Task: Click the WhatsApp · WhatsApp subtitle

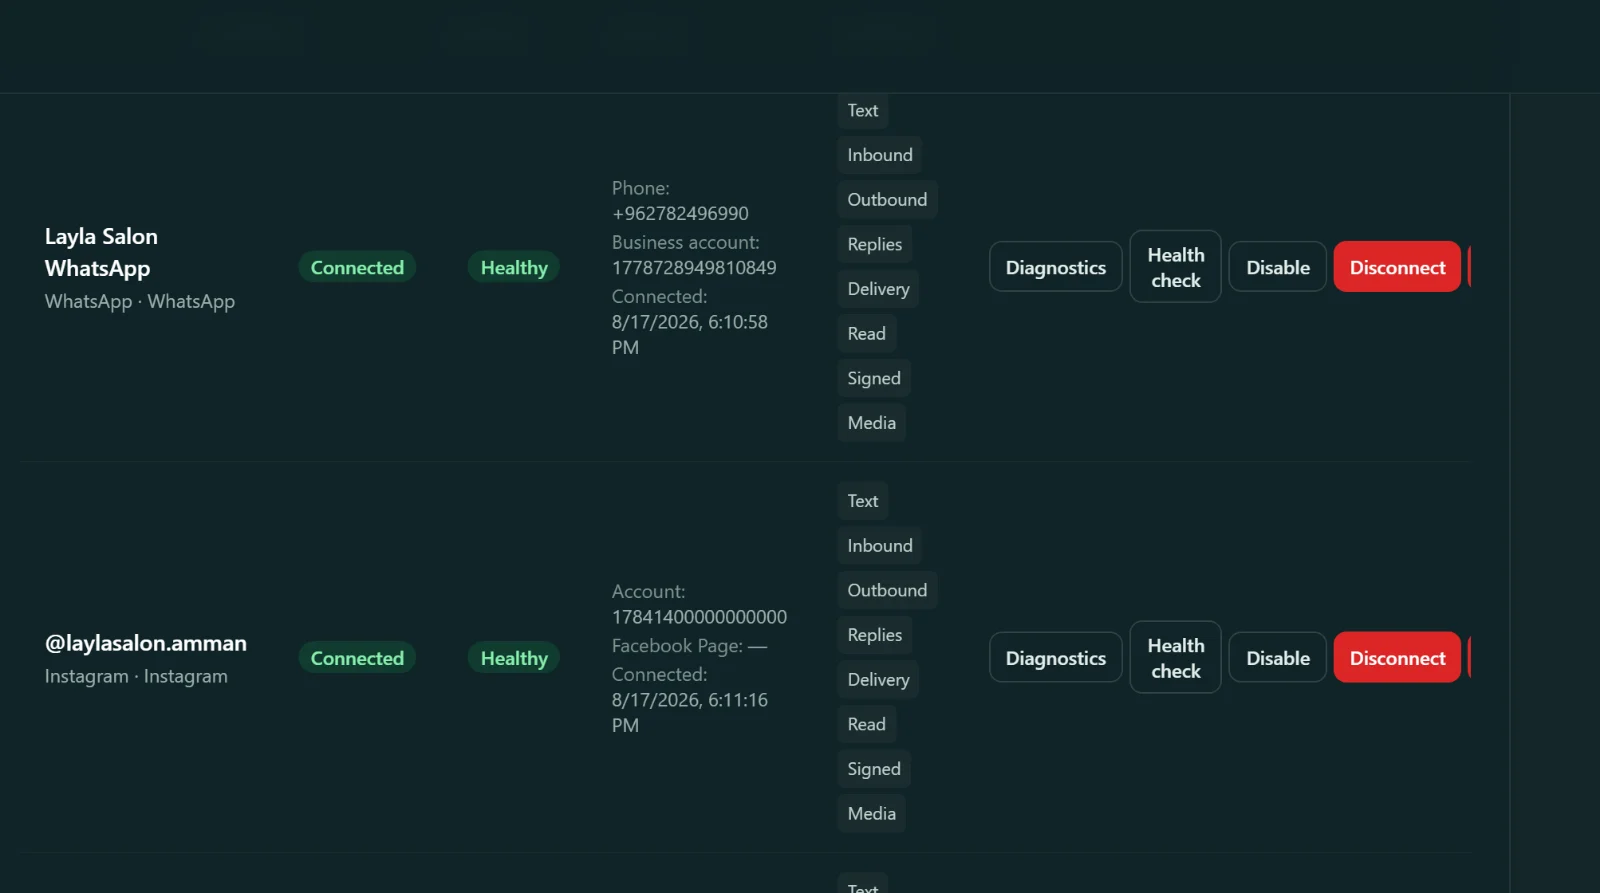Action: point(140,301)
